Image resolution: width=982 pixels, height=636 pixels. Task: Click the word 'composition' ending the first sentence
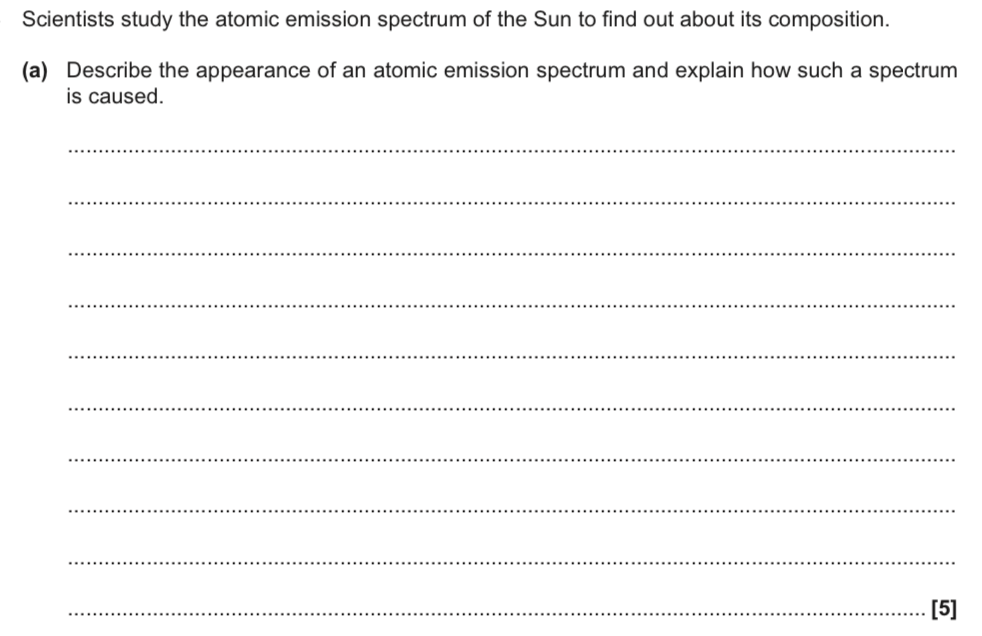pos(825,20)
